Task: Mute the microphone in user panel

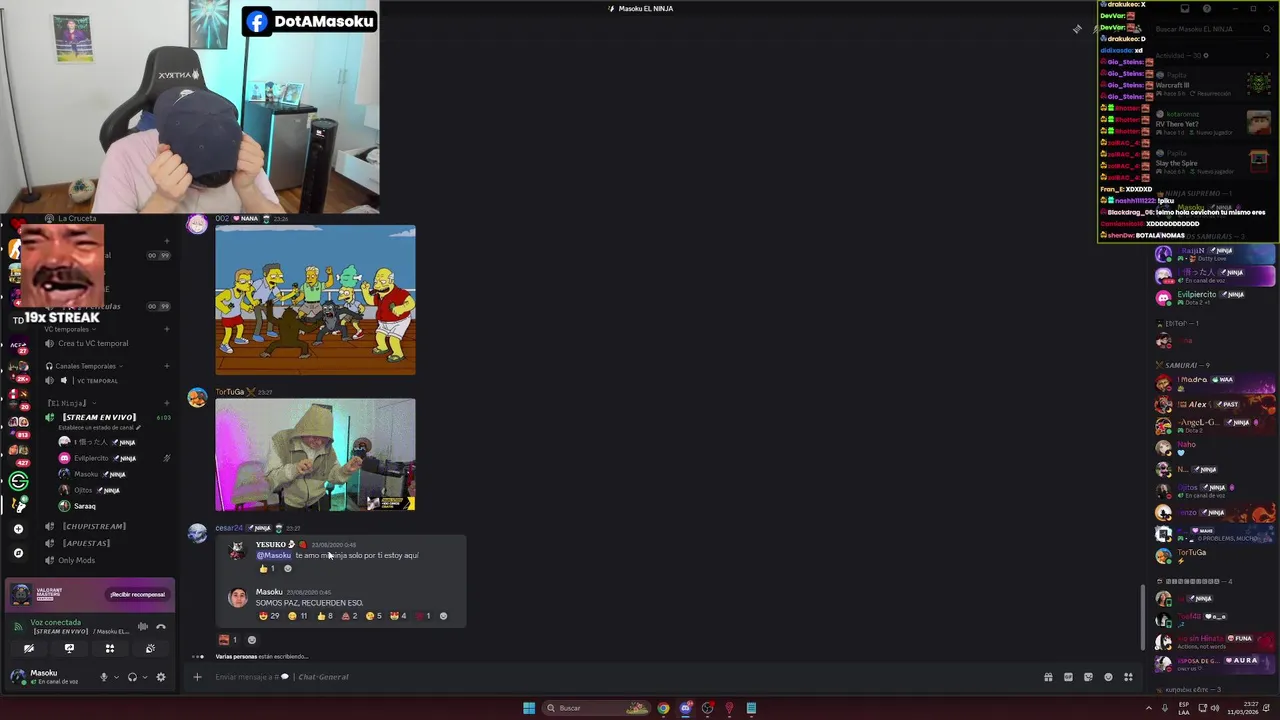Action: click(103, 677)
